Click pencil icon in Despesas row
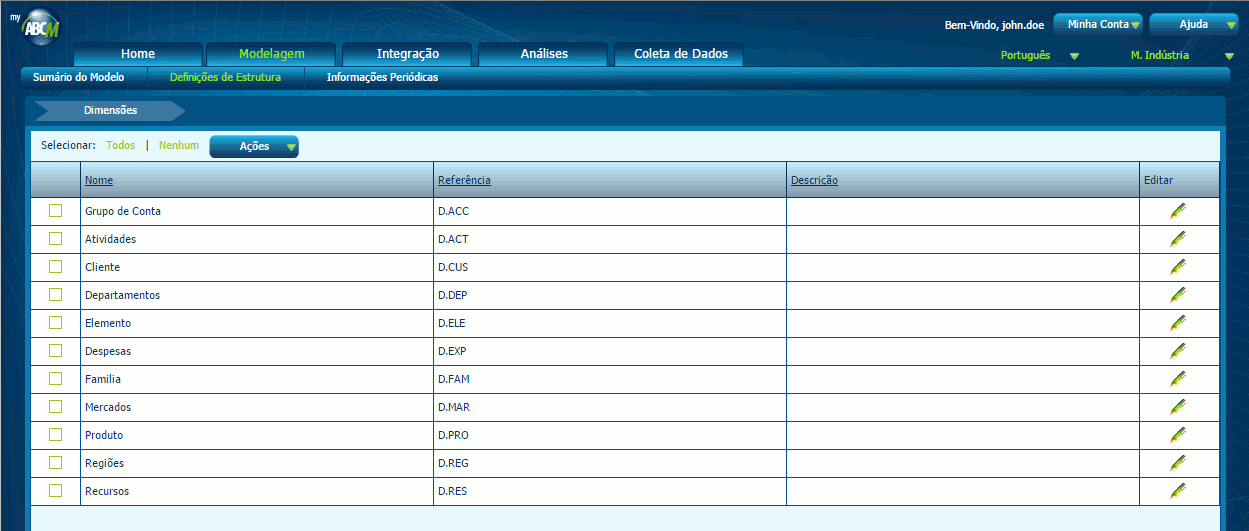 (x=1178, y=351)
